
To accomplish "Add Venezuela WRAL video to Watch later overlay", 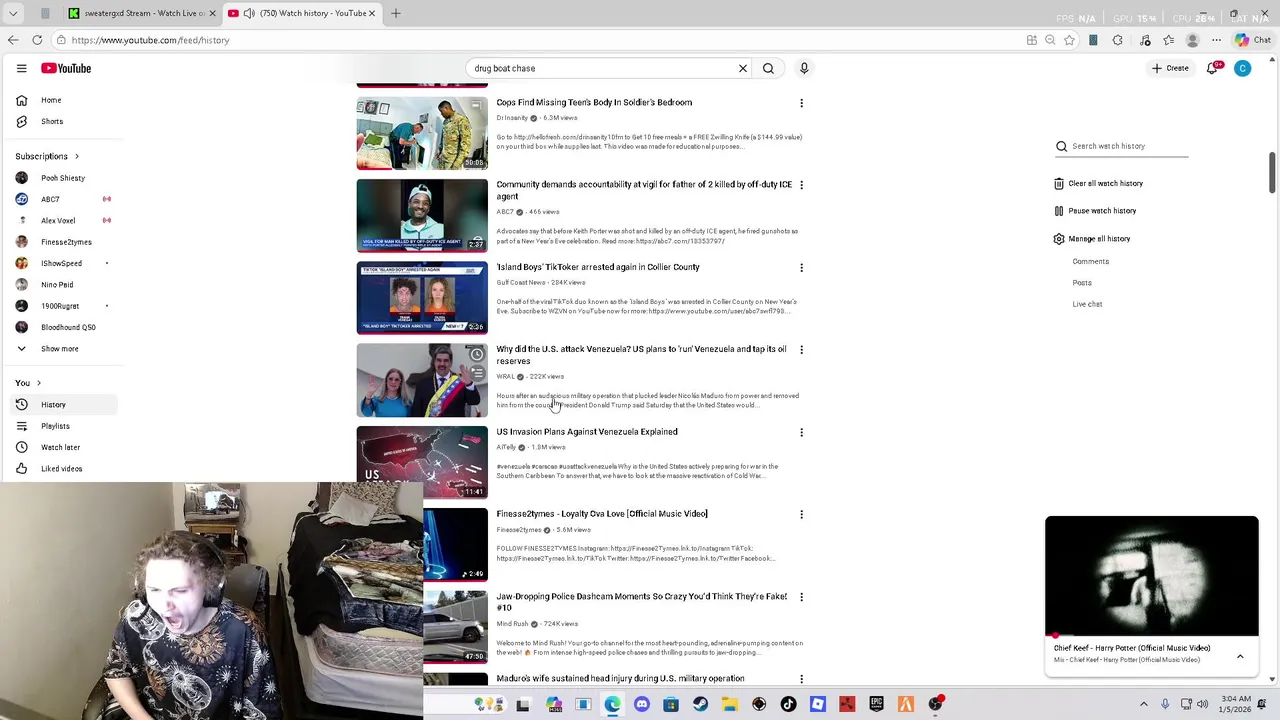I will click(x=477, y=355).
